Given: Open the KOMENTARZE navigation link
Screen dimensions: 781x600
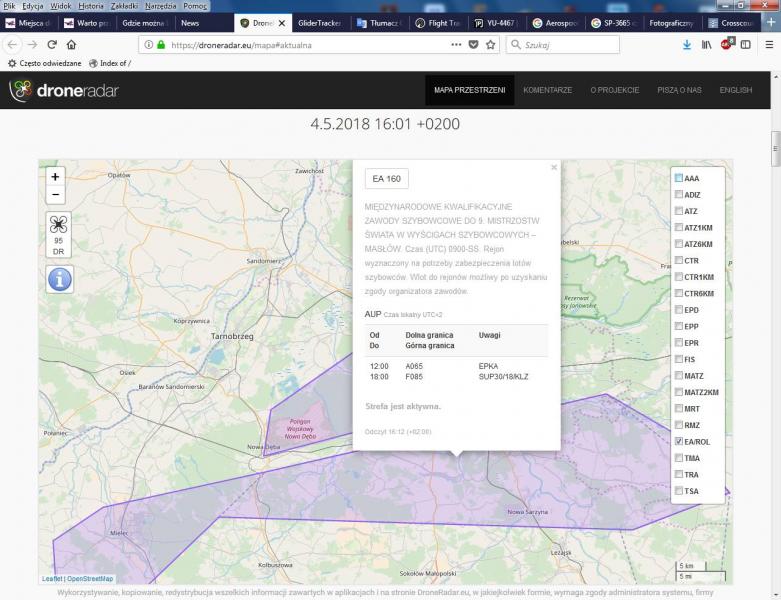Looking at the screenshot, I should tap(547, 90).
